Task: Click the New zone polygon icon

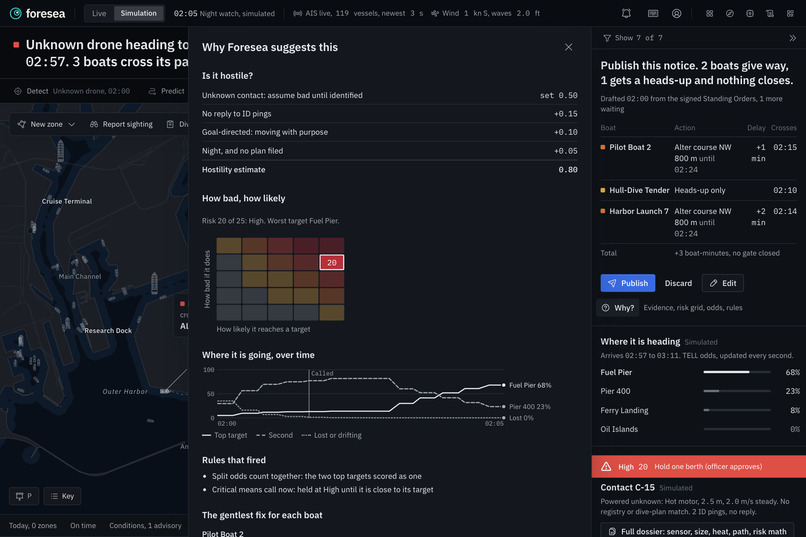Action: [22, 124]
